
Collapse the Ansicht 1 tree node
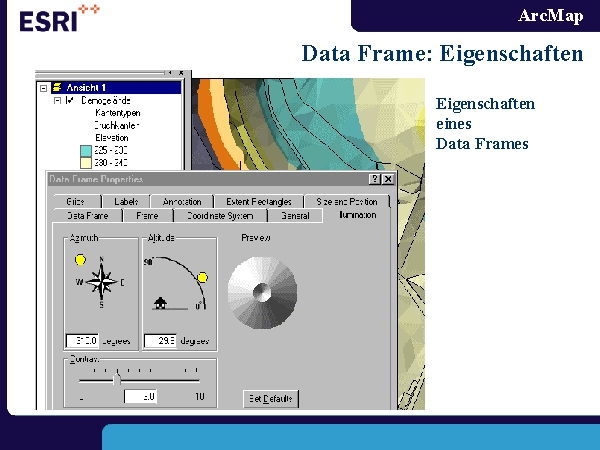click(44, 88)
